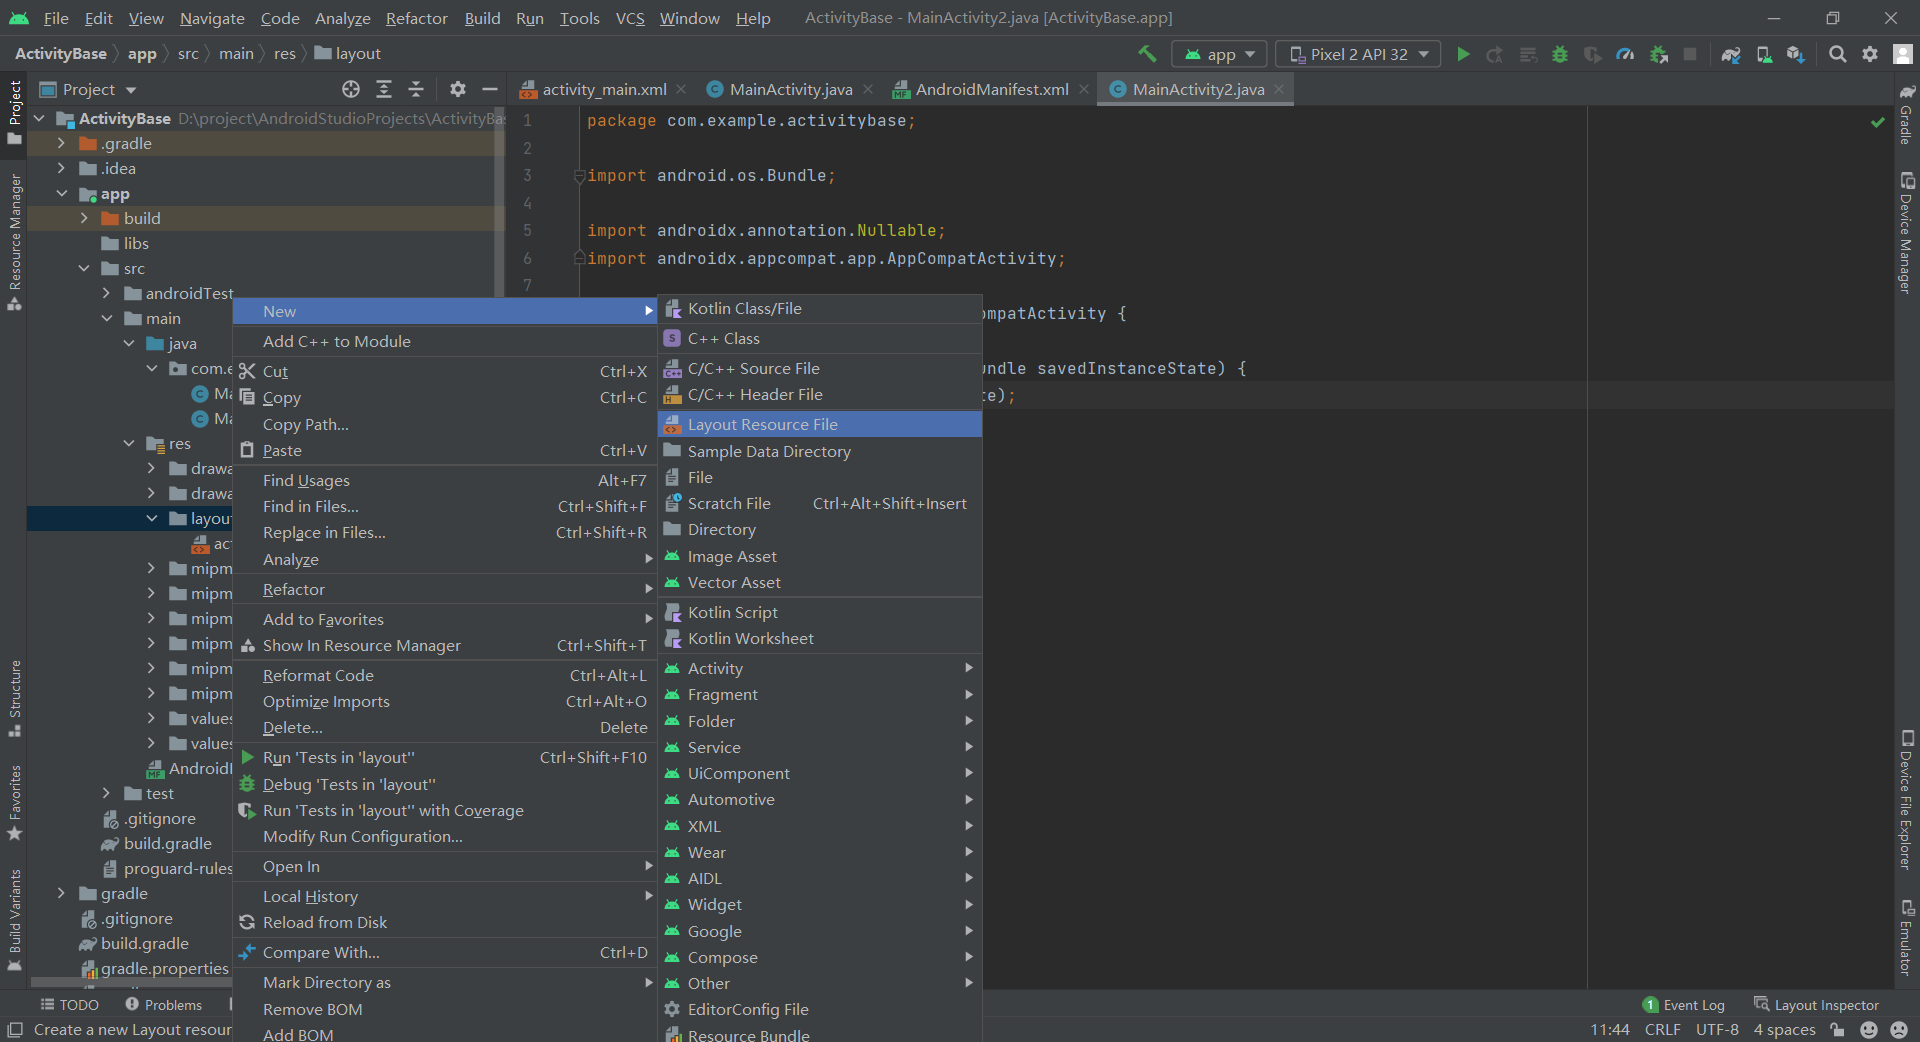Click UTF-8 encoding in status bar

point(1717,1029)
